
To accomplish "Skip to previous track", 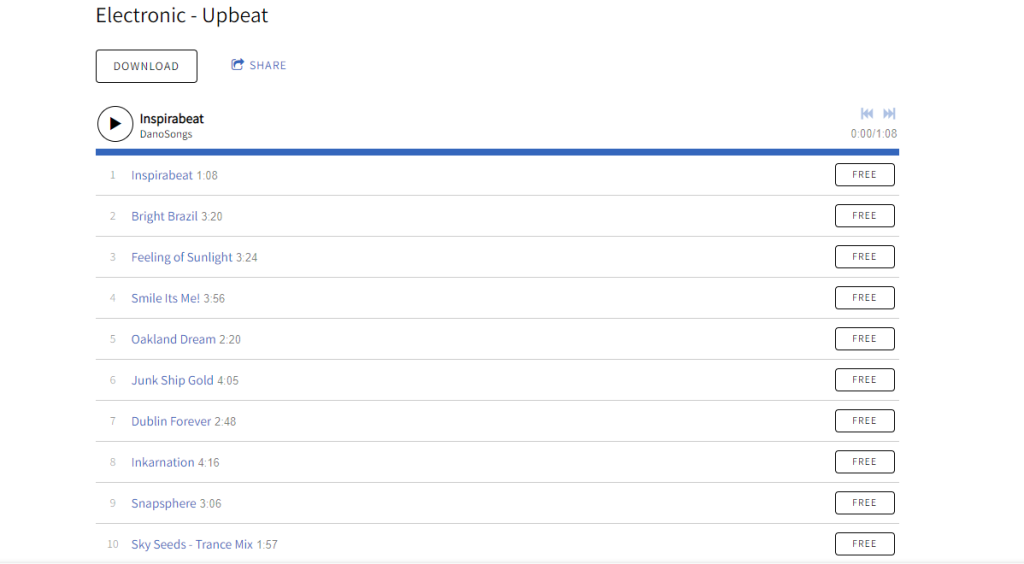I will tap(867, 114).
